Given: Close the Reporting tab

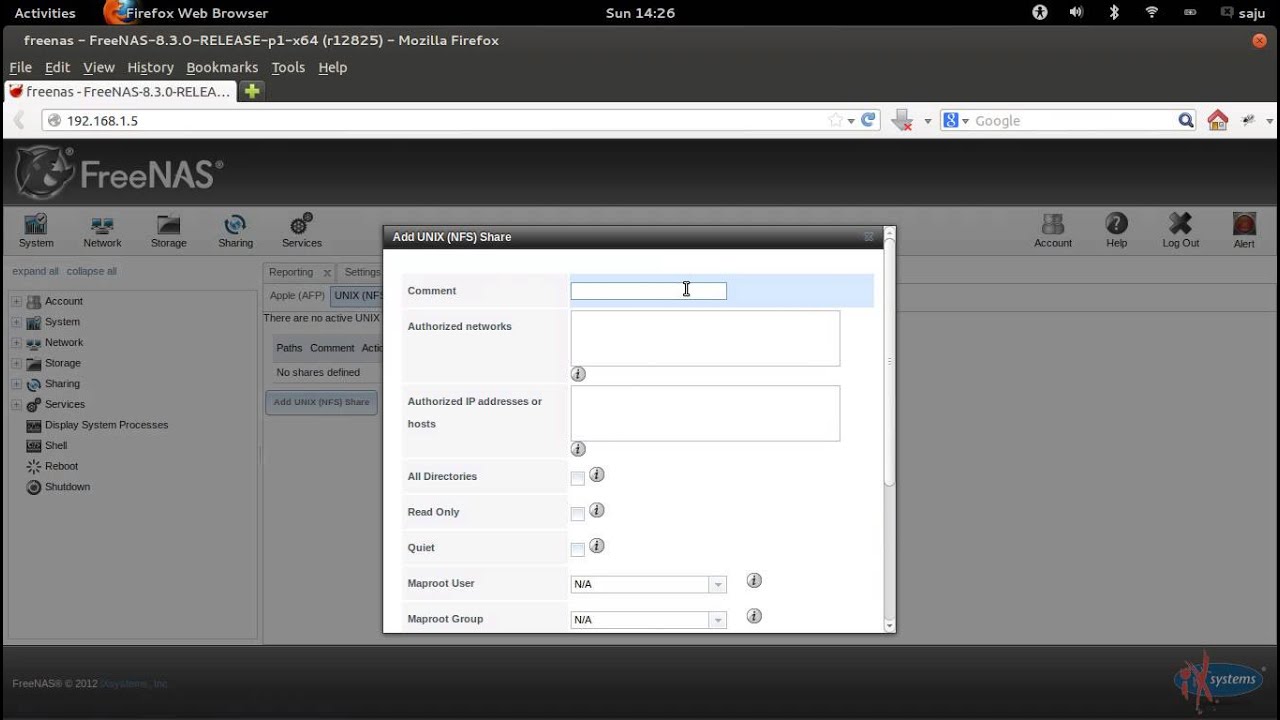Looking at the screenshot, I should (326, 272).
